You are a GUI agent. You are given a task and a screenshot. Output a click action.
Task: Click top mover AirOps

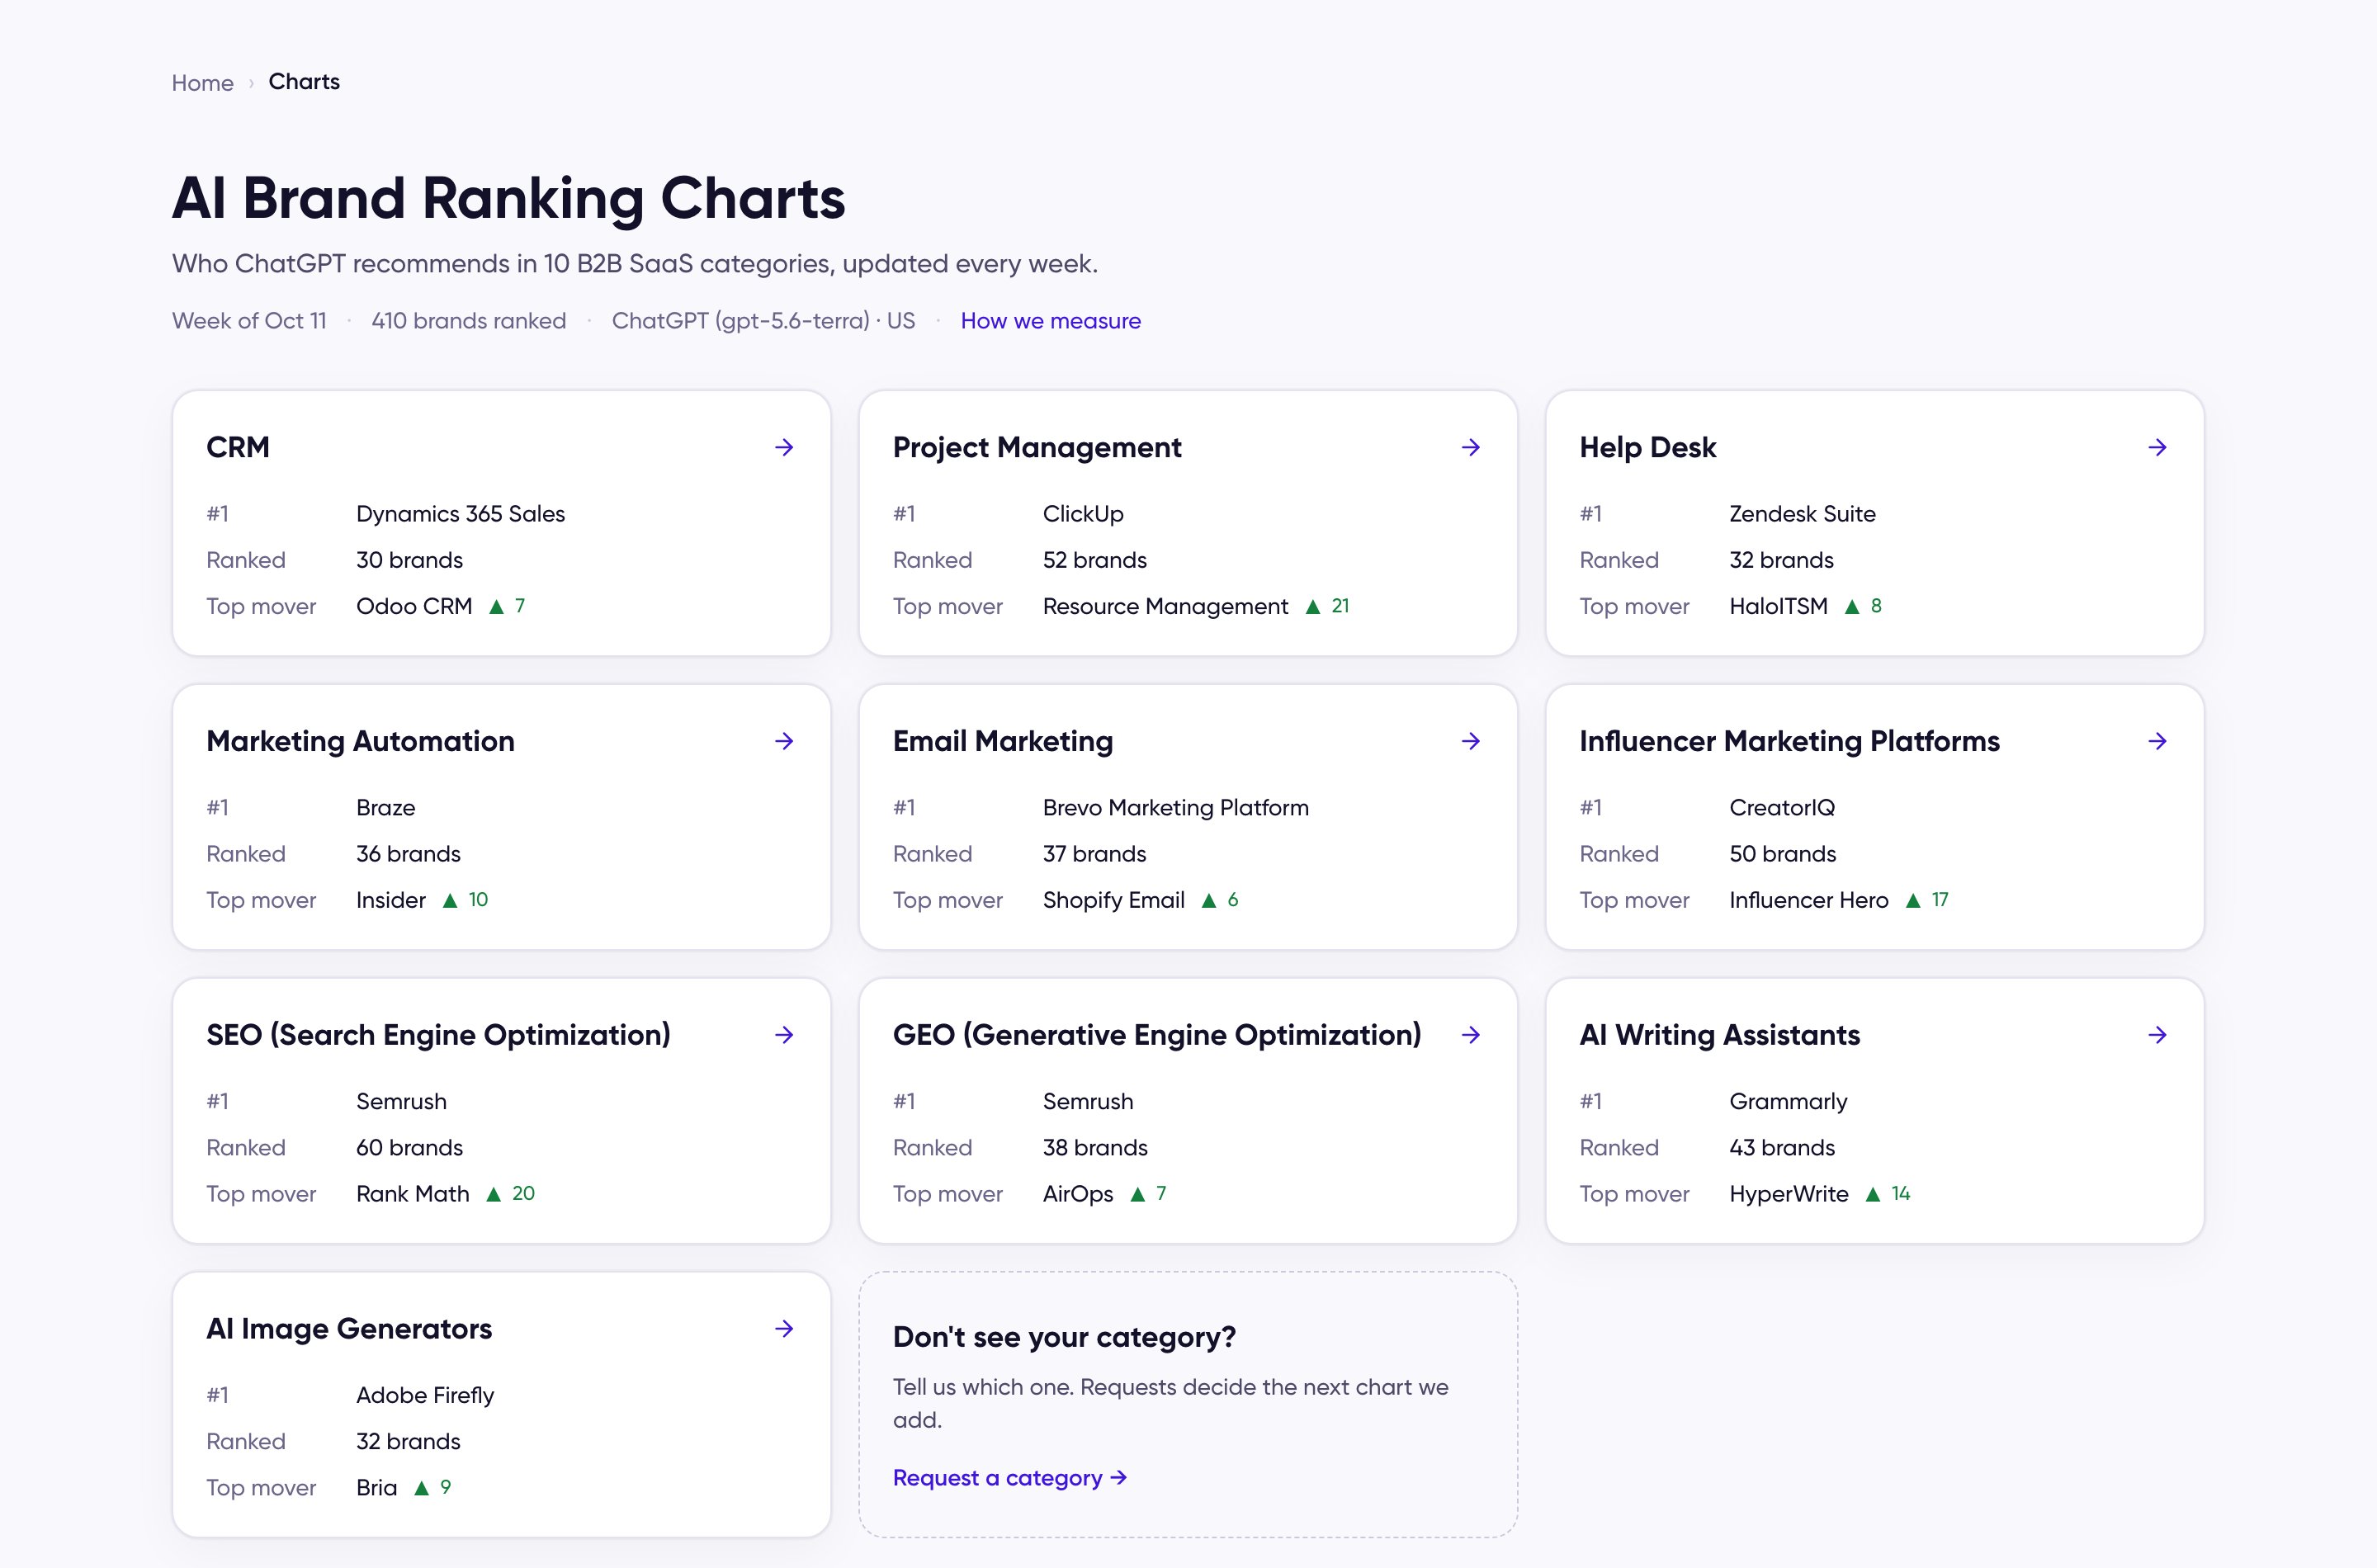[1077, 1194]
